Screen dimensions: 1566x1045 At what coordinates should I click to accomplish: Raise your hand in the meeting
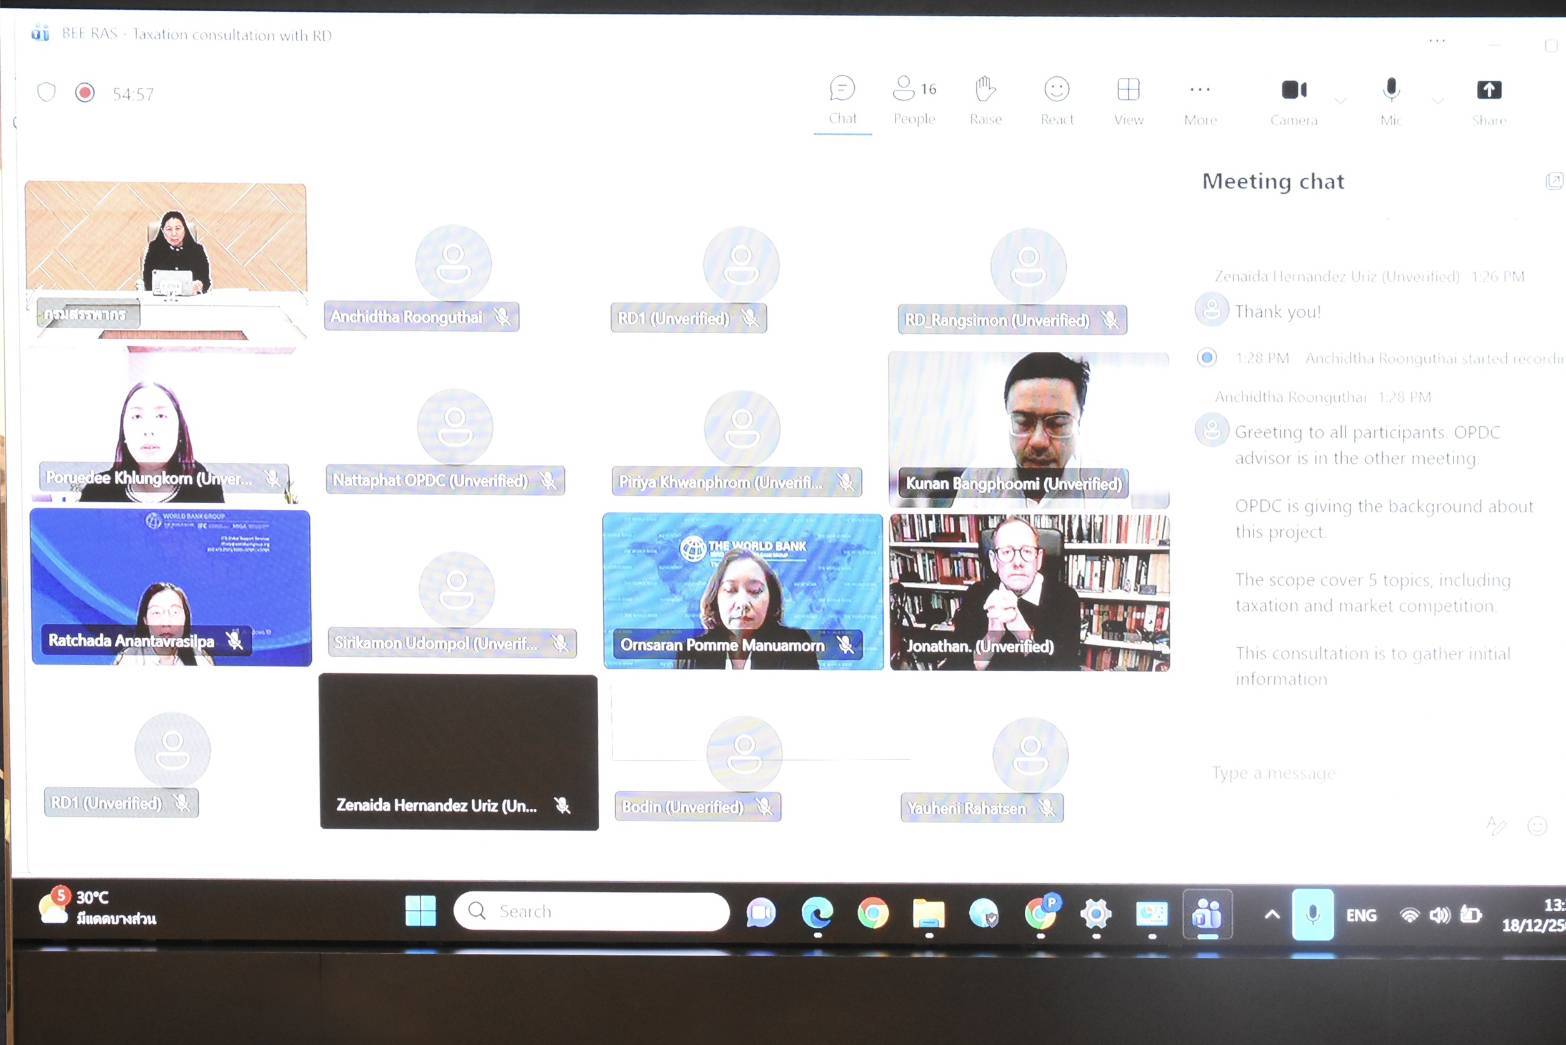pos(985,100)
